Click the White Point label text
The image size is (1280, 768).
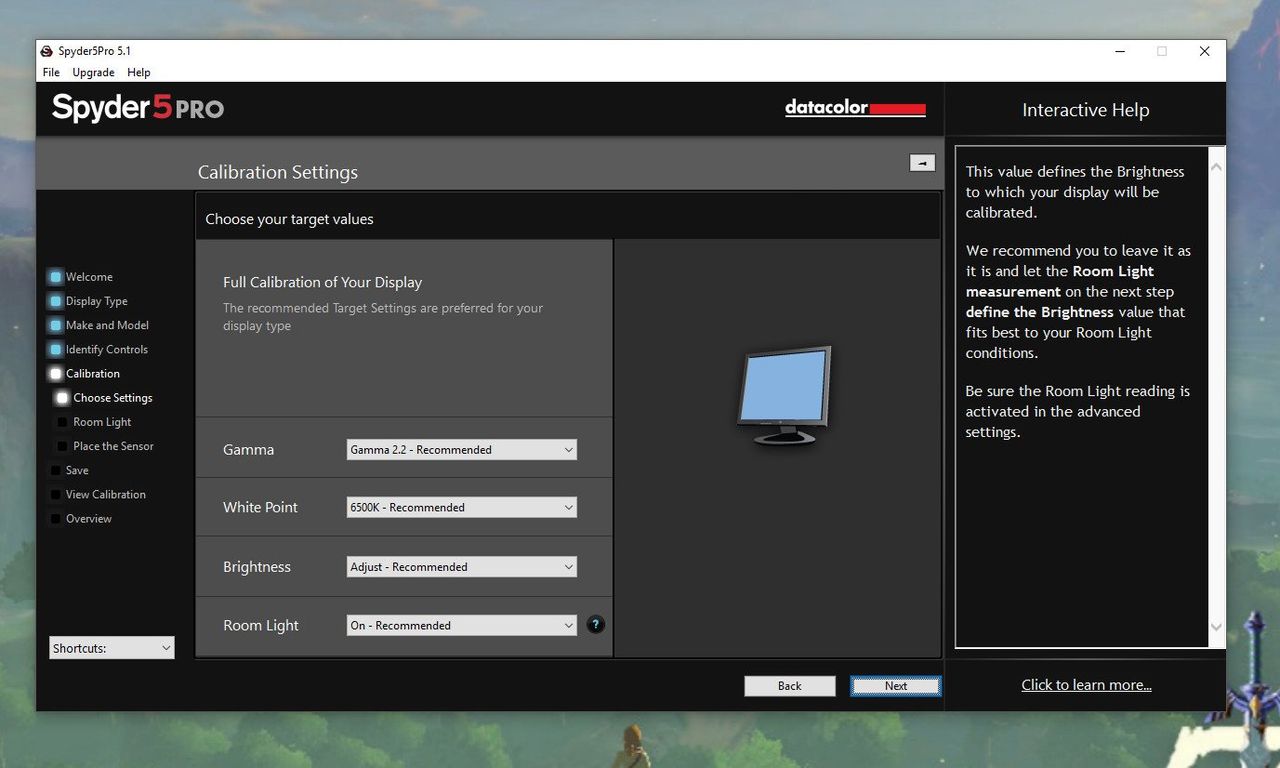point(260,507)
